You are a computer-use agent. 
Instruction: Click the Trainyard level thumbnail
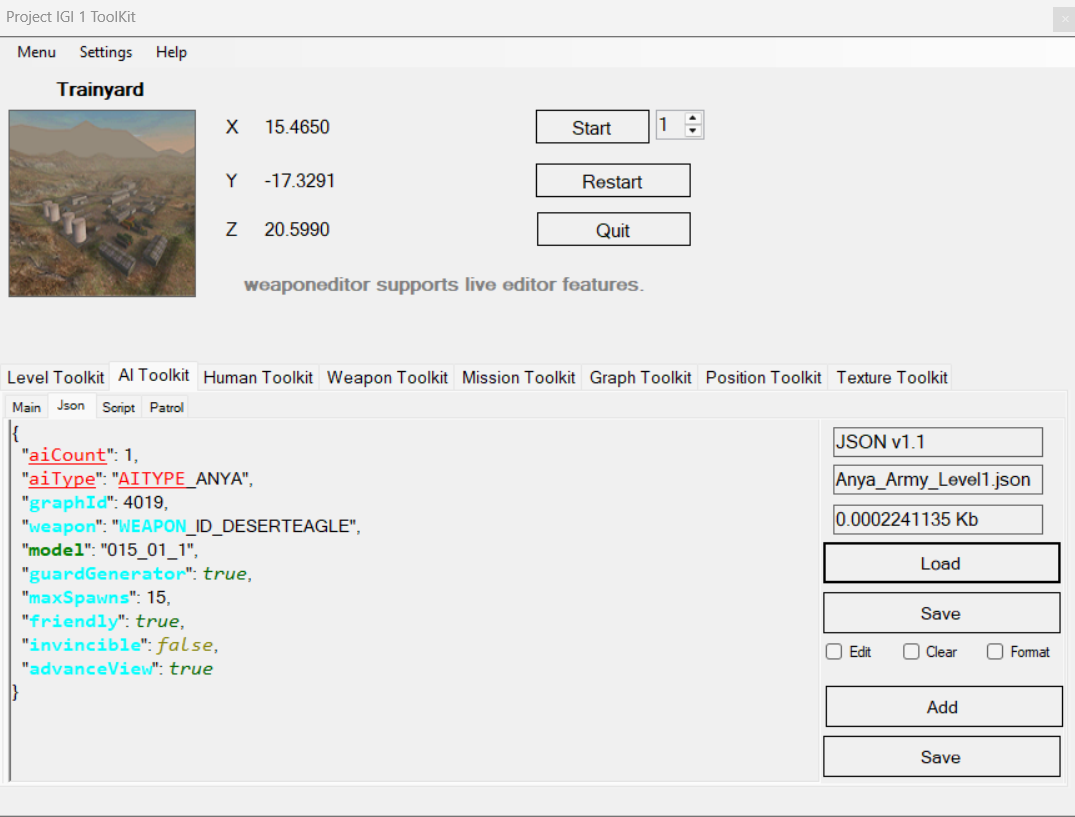point(102,204)
